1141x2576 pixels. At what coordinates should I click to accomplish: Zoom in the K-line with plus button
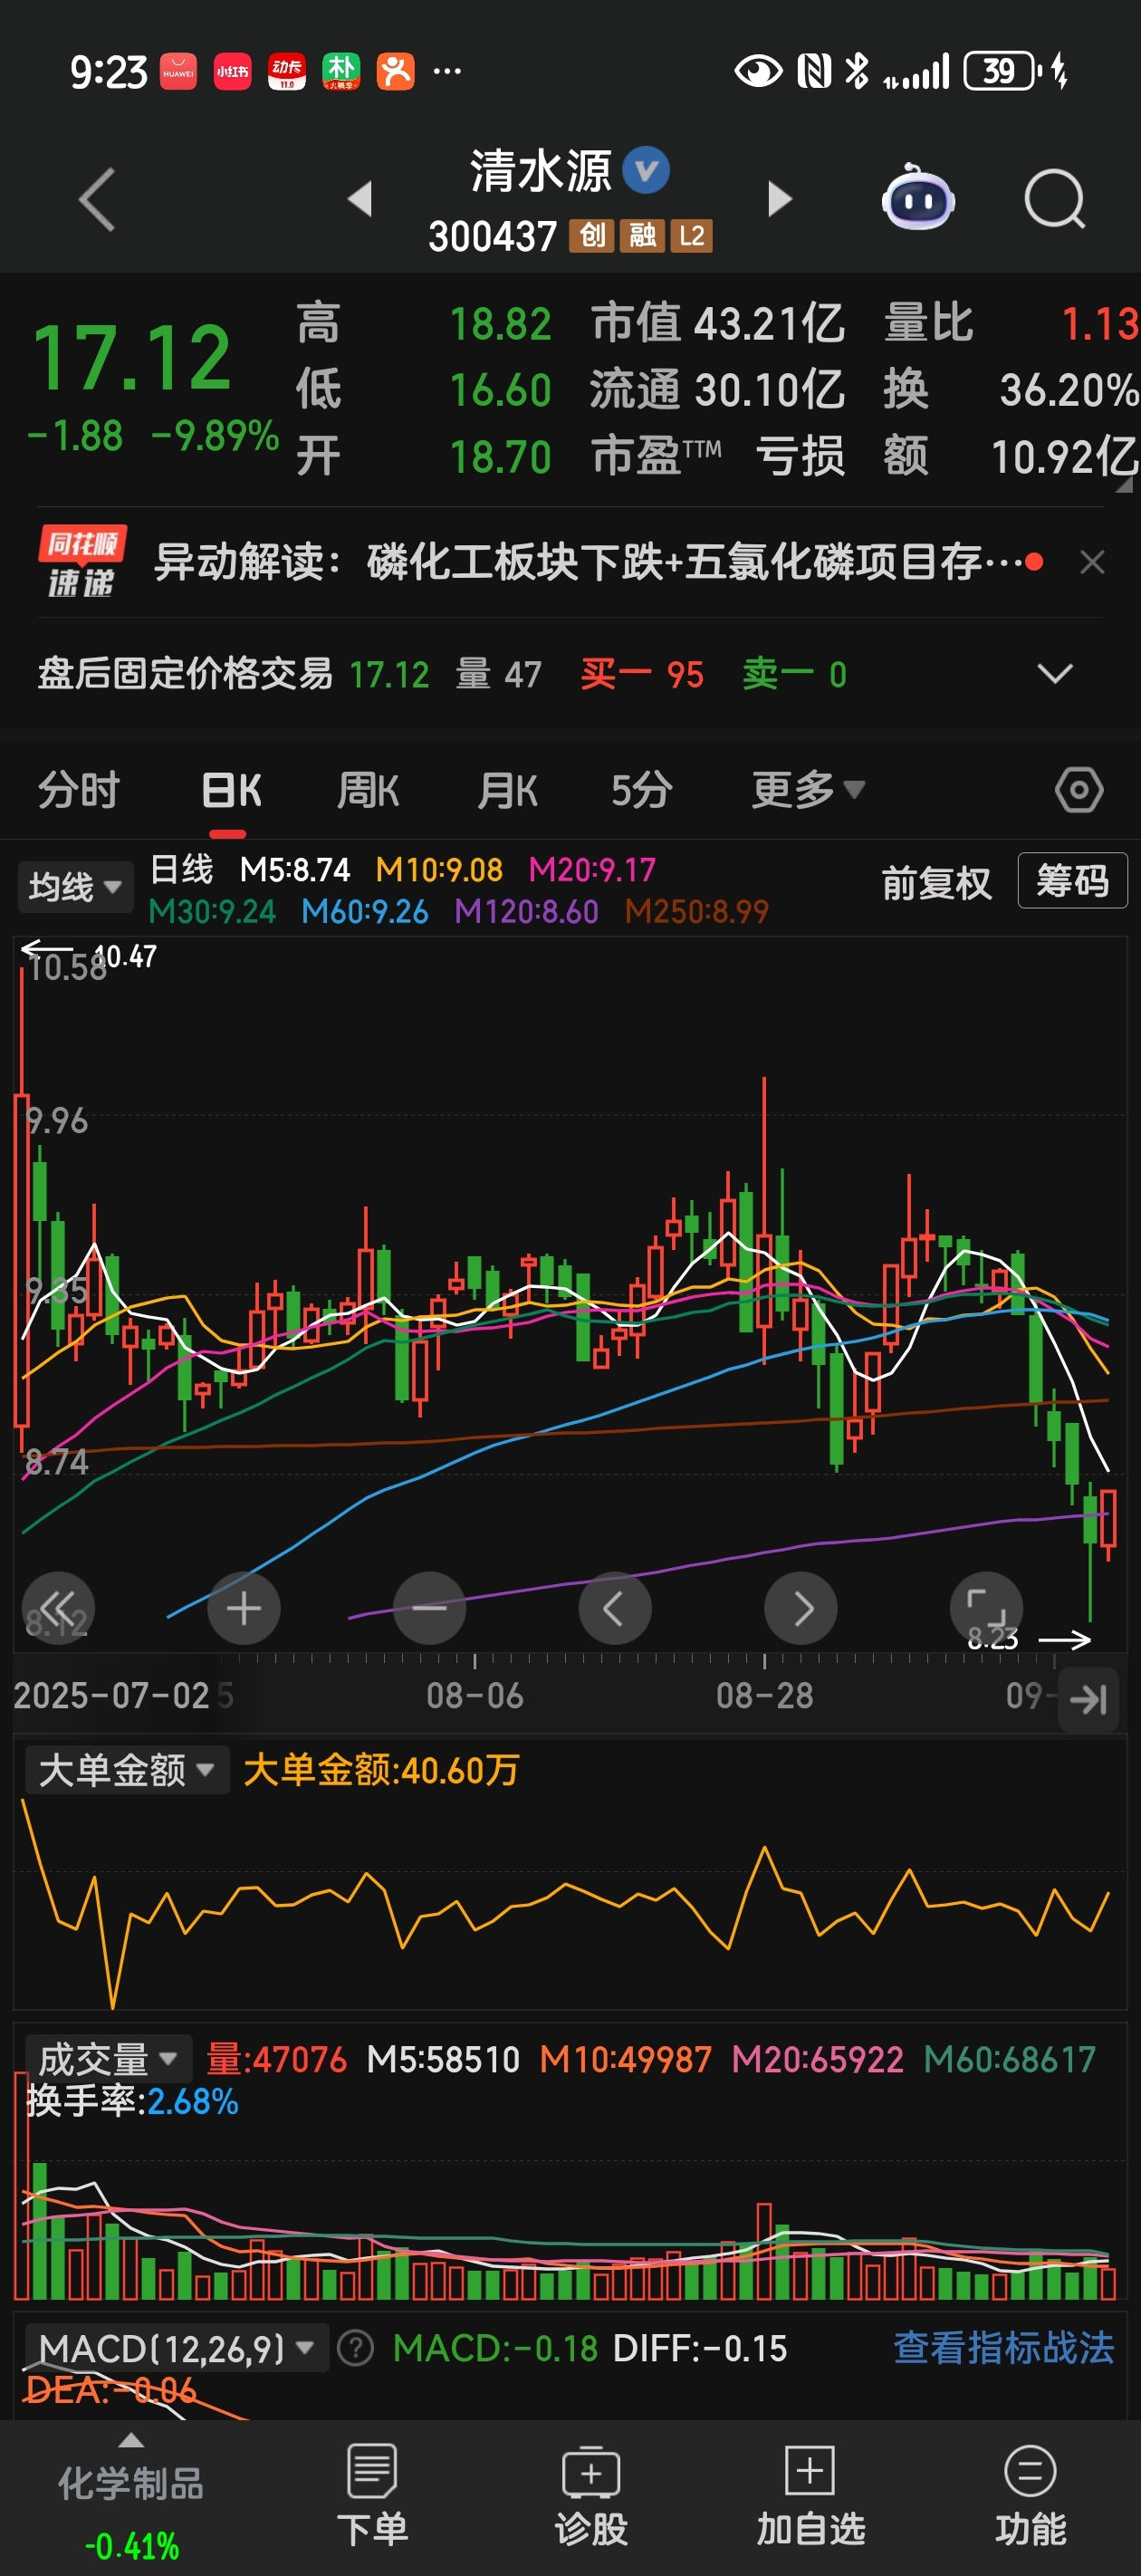point(244,1609)
